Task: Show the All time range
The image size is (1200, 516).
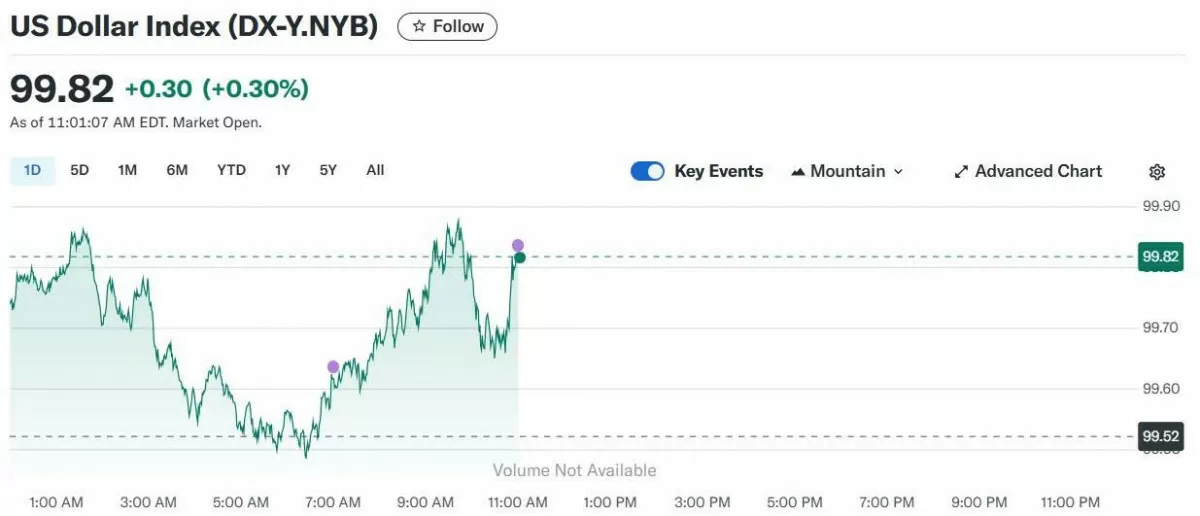Action: pos(375,170)
